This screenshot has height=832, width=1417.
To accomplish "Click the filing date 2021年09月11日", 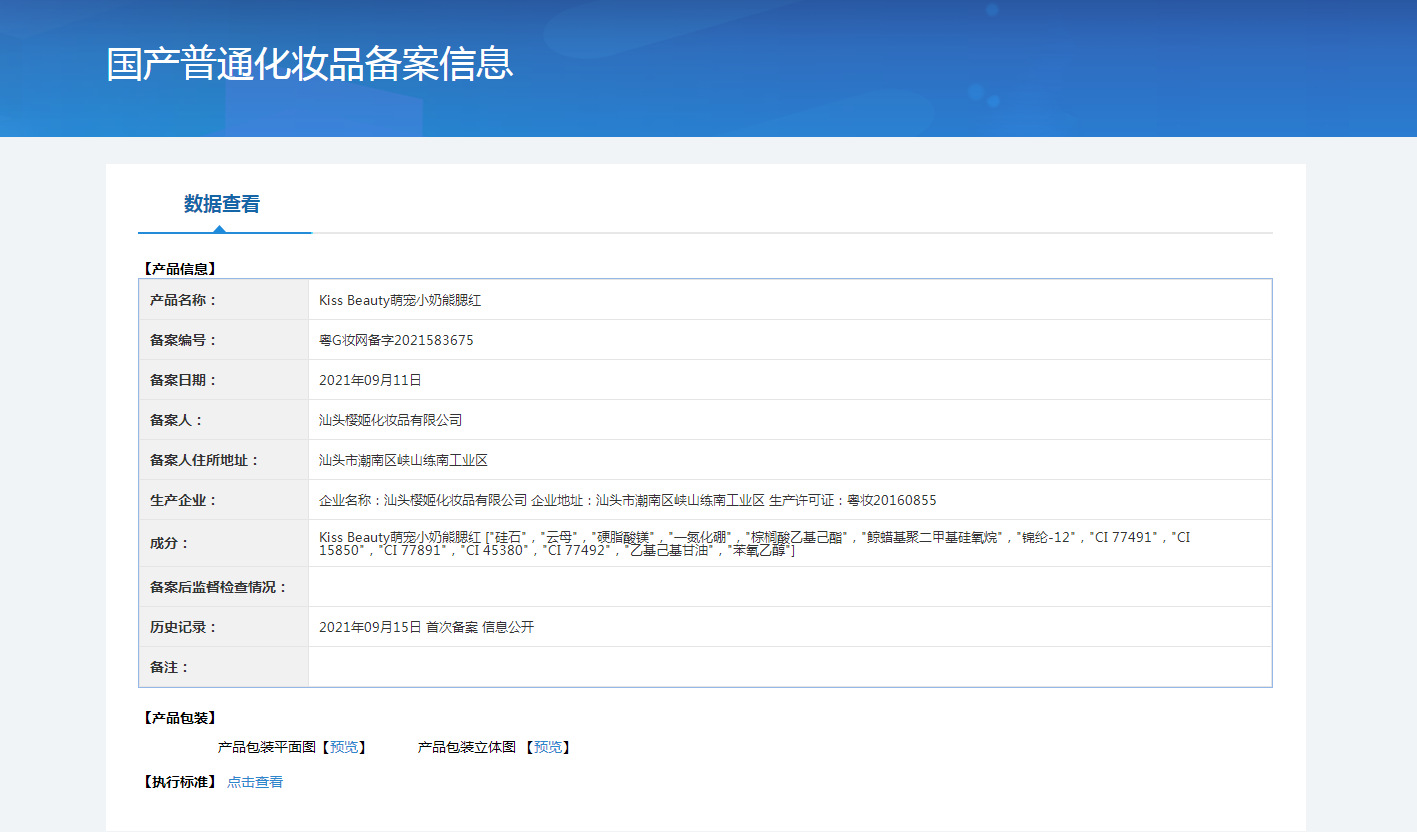I will click(370, 380).
